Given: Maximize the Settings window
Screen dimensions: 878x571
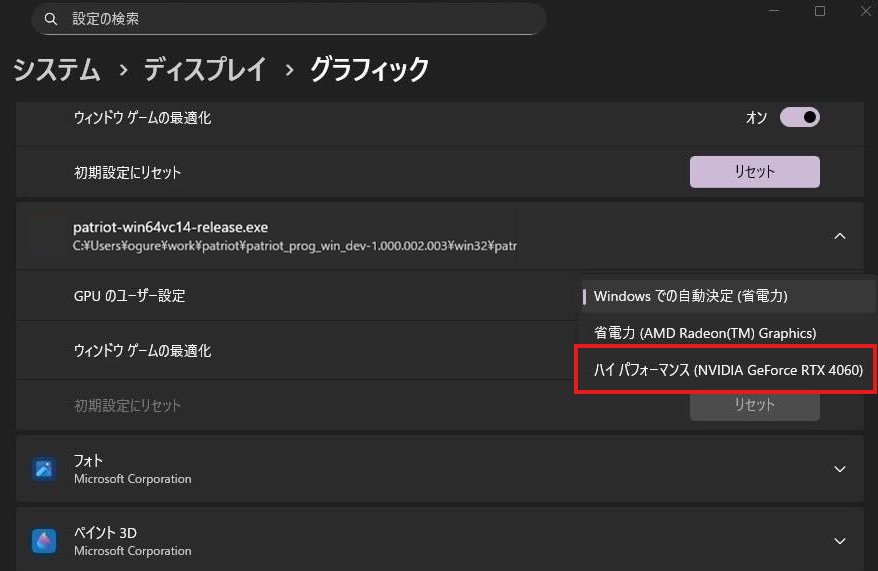Looking at the screenshot, I should click(820, 11).
